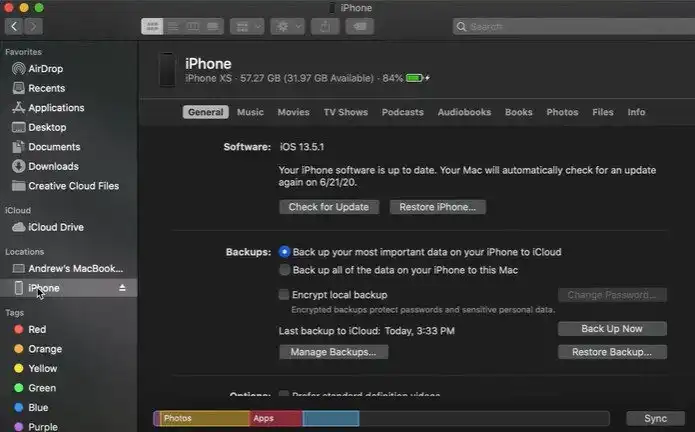Viewport: 695px width, 432px height.
Task: Click the iOS 13.5.1 software version text
Action: click(302, 147)
